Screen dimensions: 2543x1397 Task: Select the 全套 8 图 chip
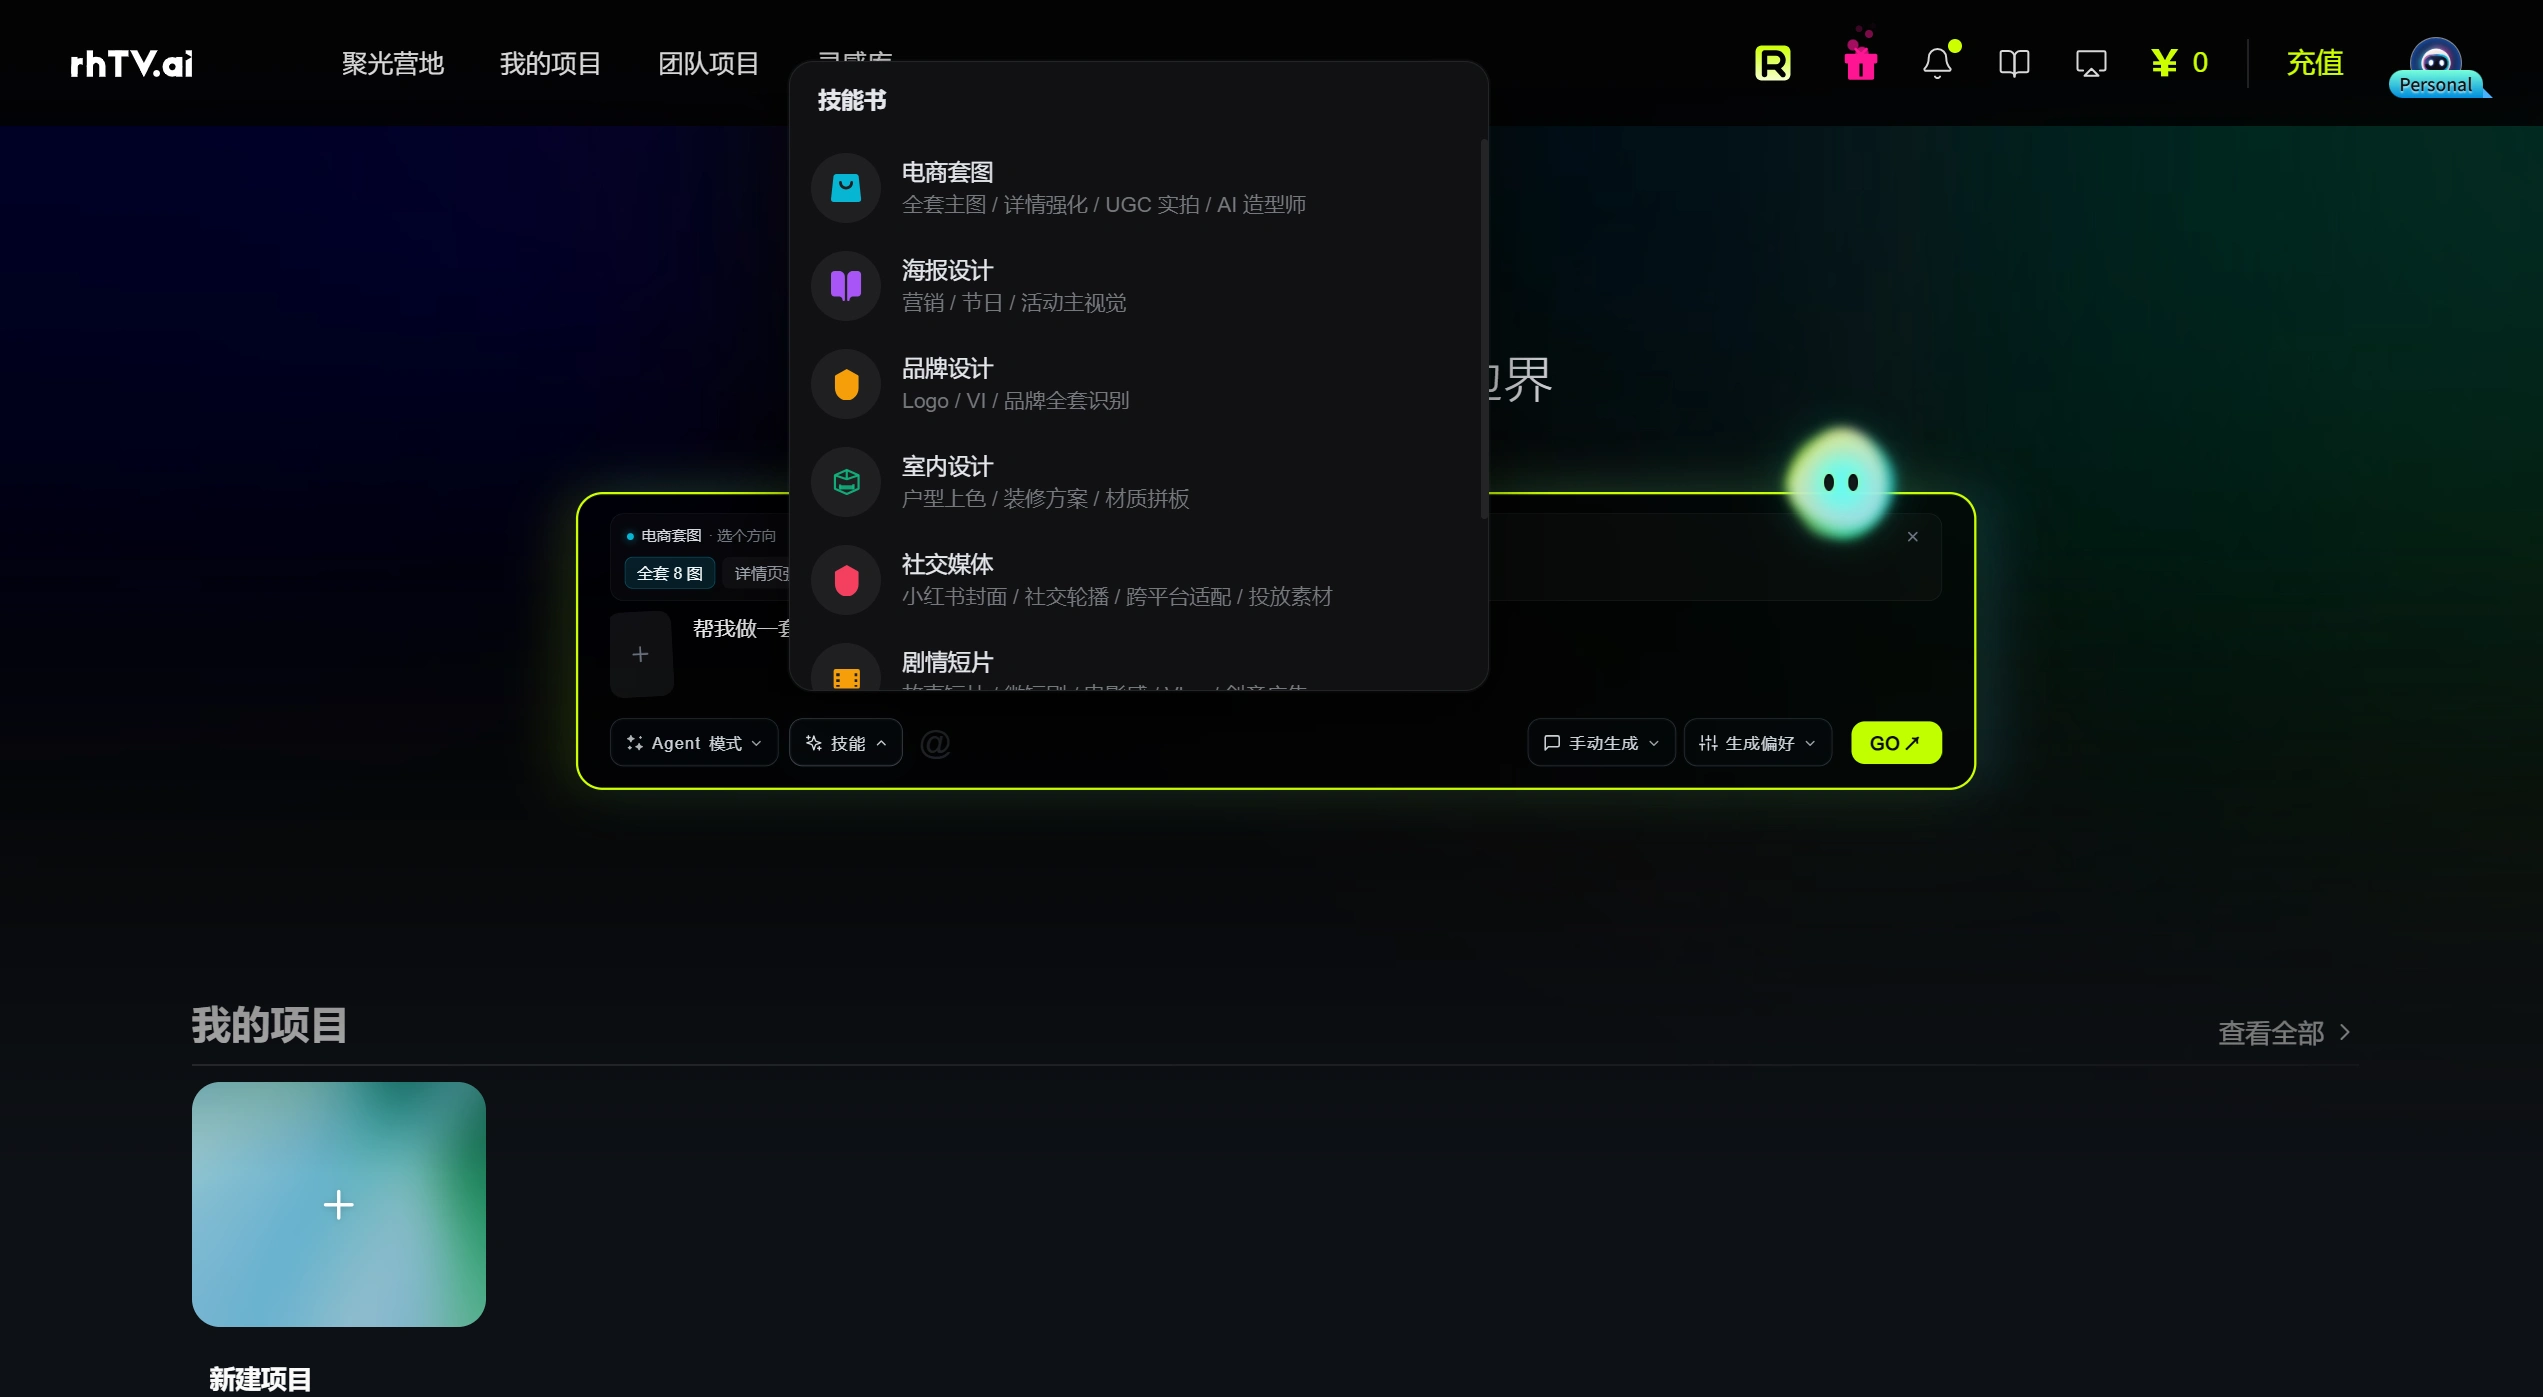click(x=670, y=573)
